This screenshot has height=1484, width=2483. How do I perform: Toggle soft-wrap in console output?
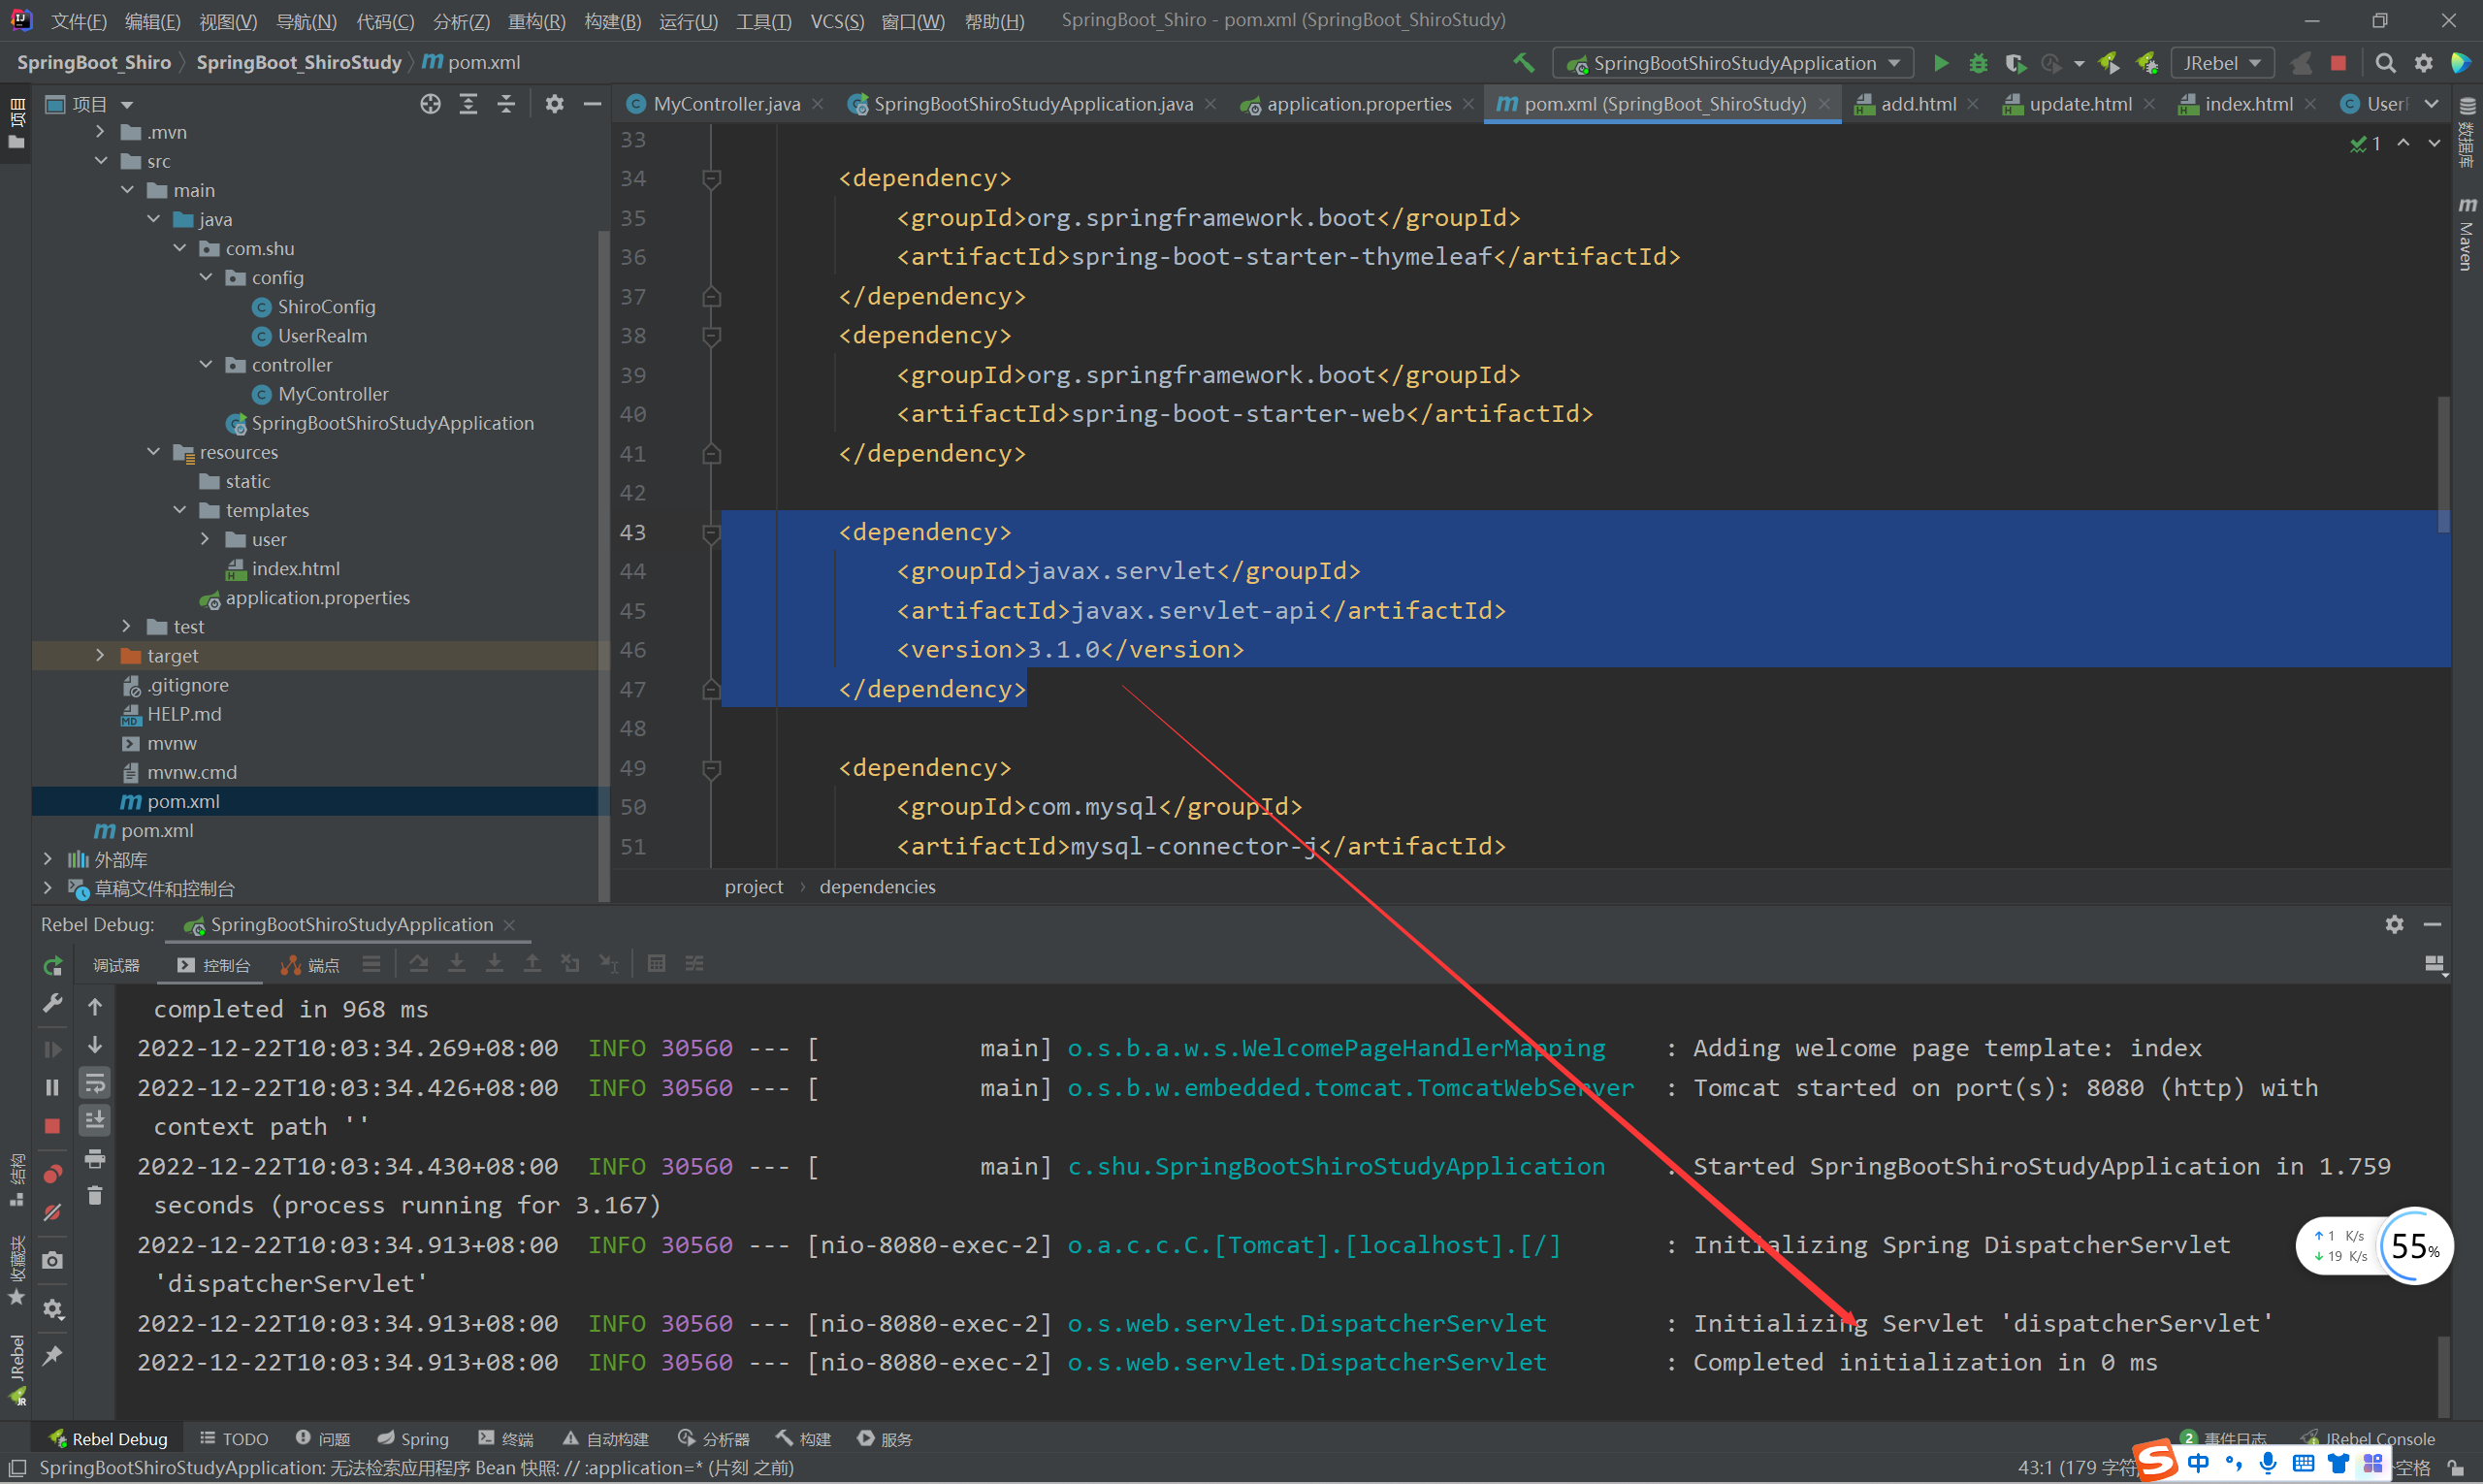click(x=95, y=1083)
